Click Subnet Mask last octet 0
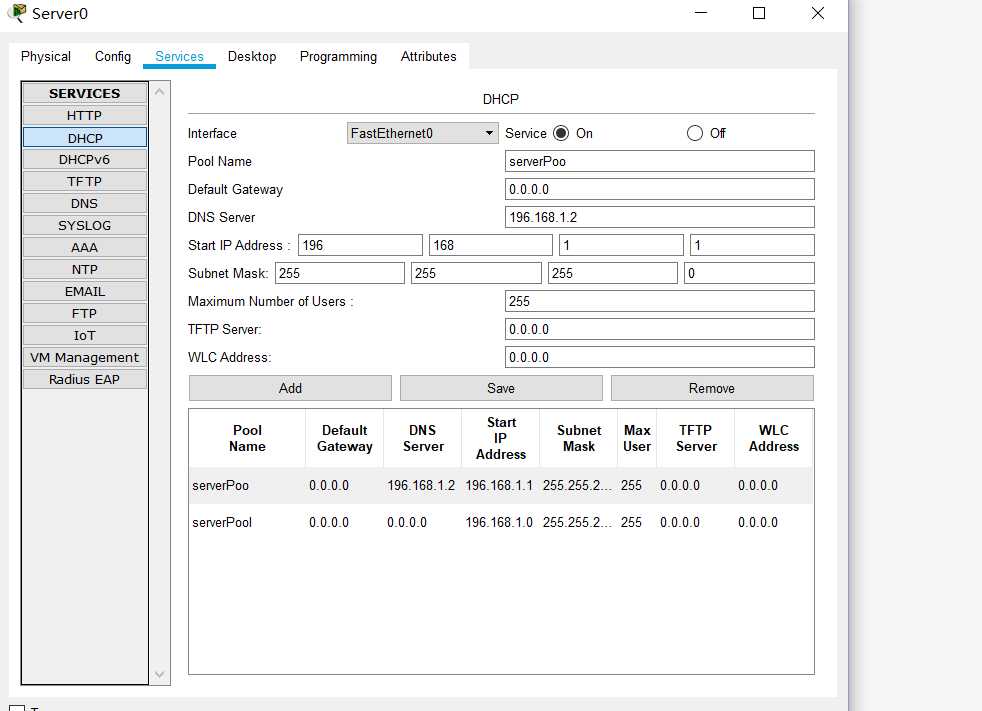 750,273
